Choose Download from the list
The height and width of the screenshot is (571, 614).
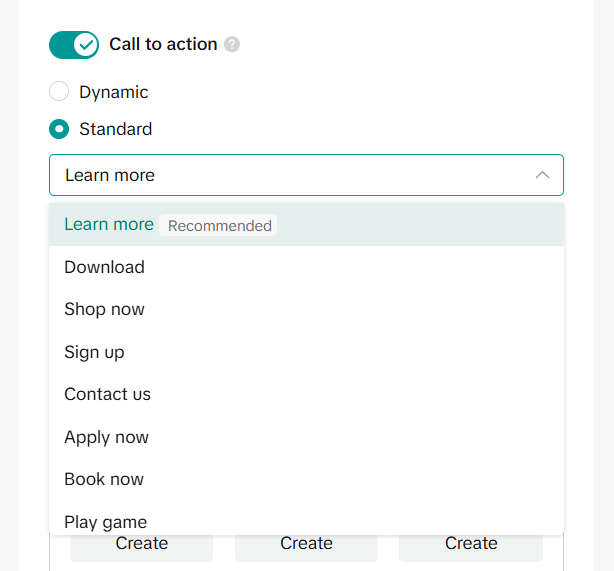104,267
